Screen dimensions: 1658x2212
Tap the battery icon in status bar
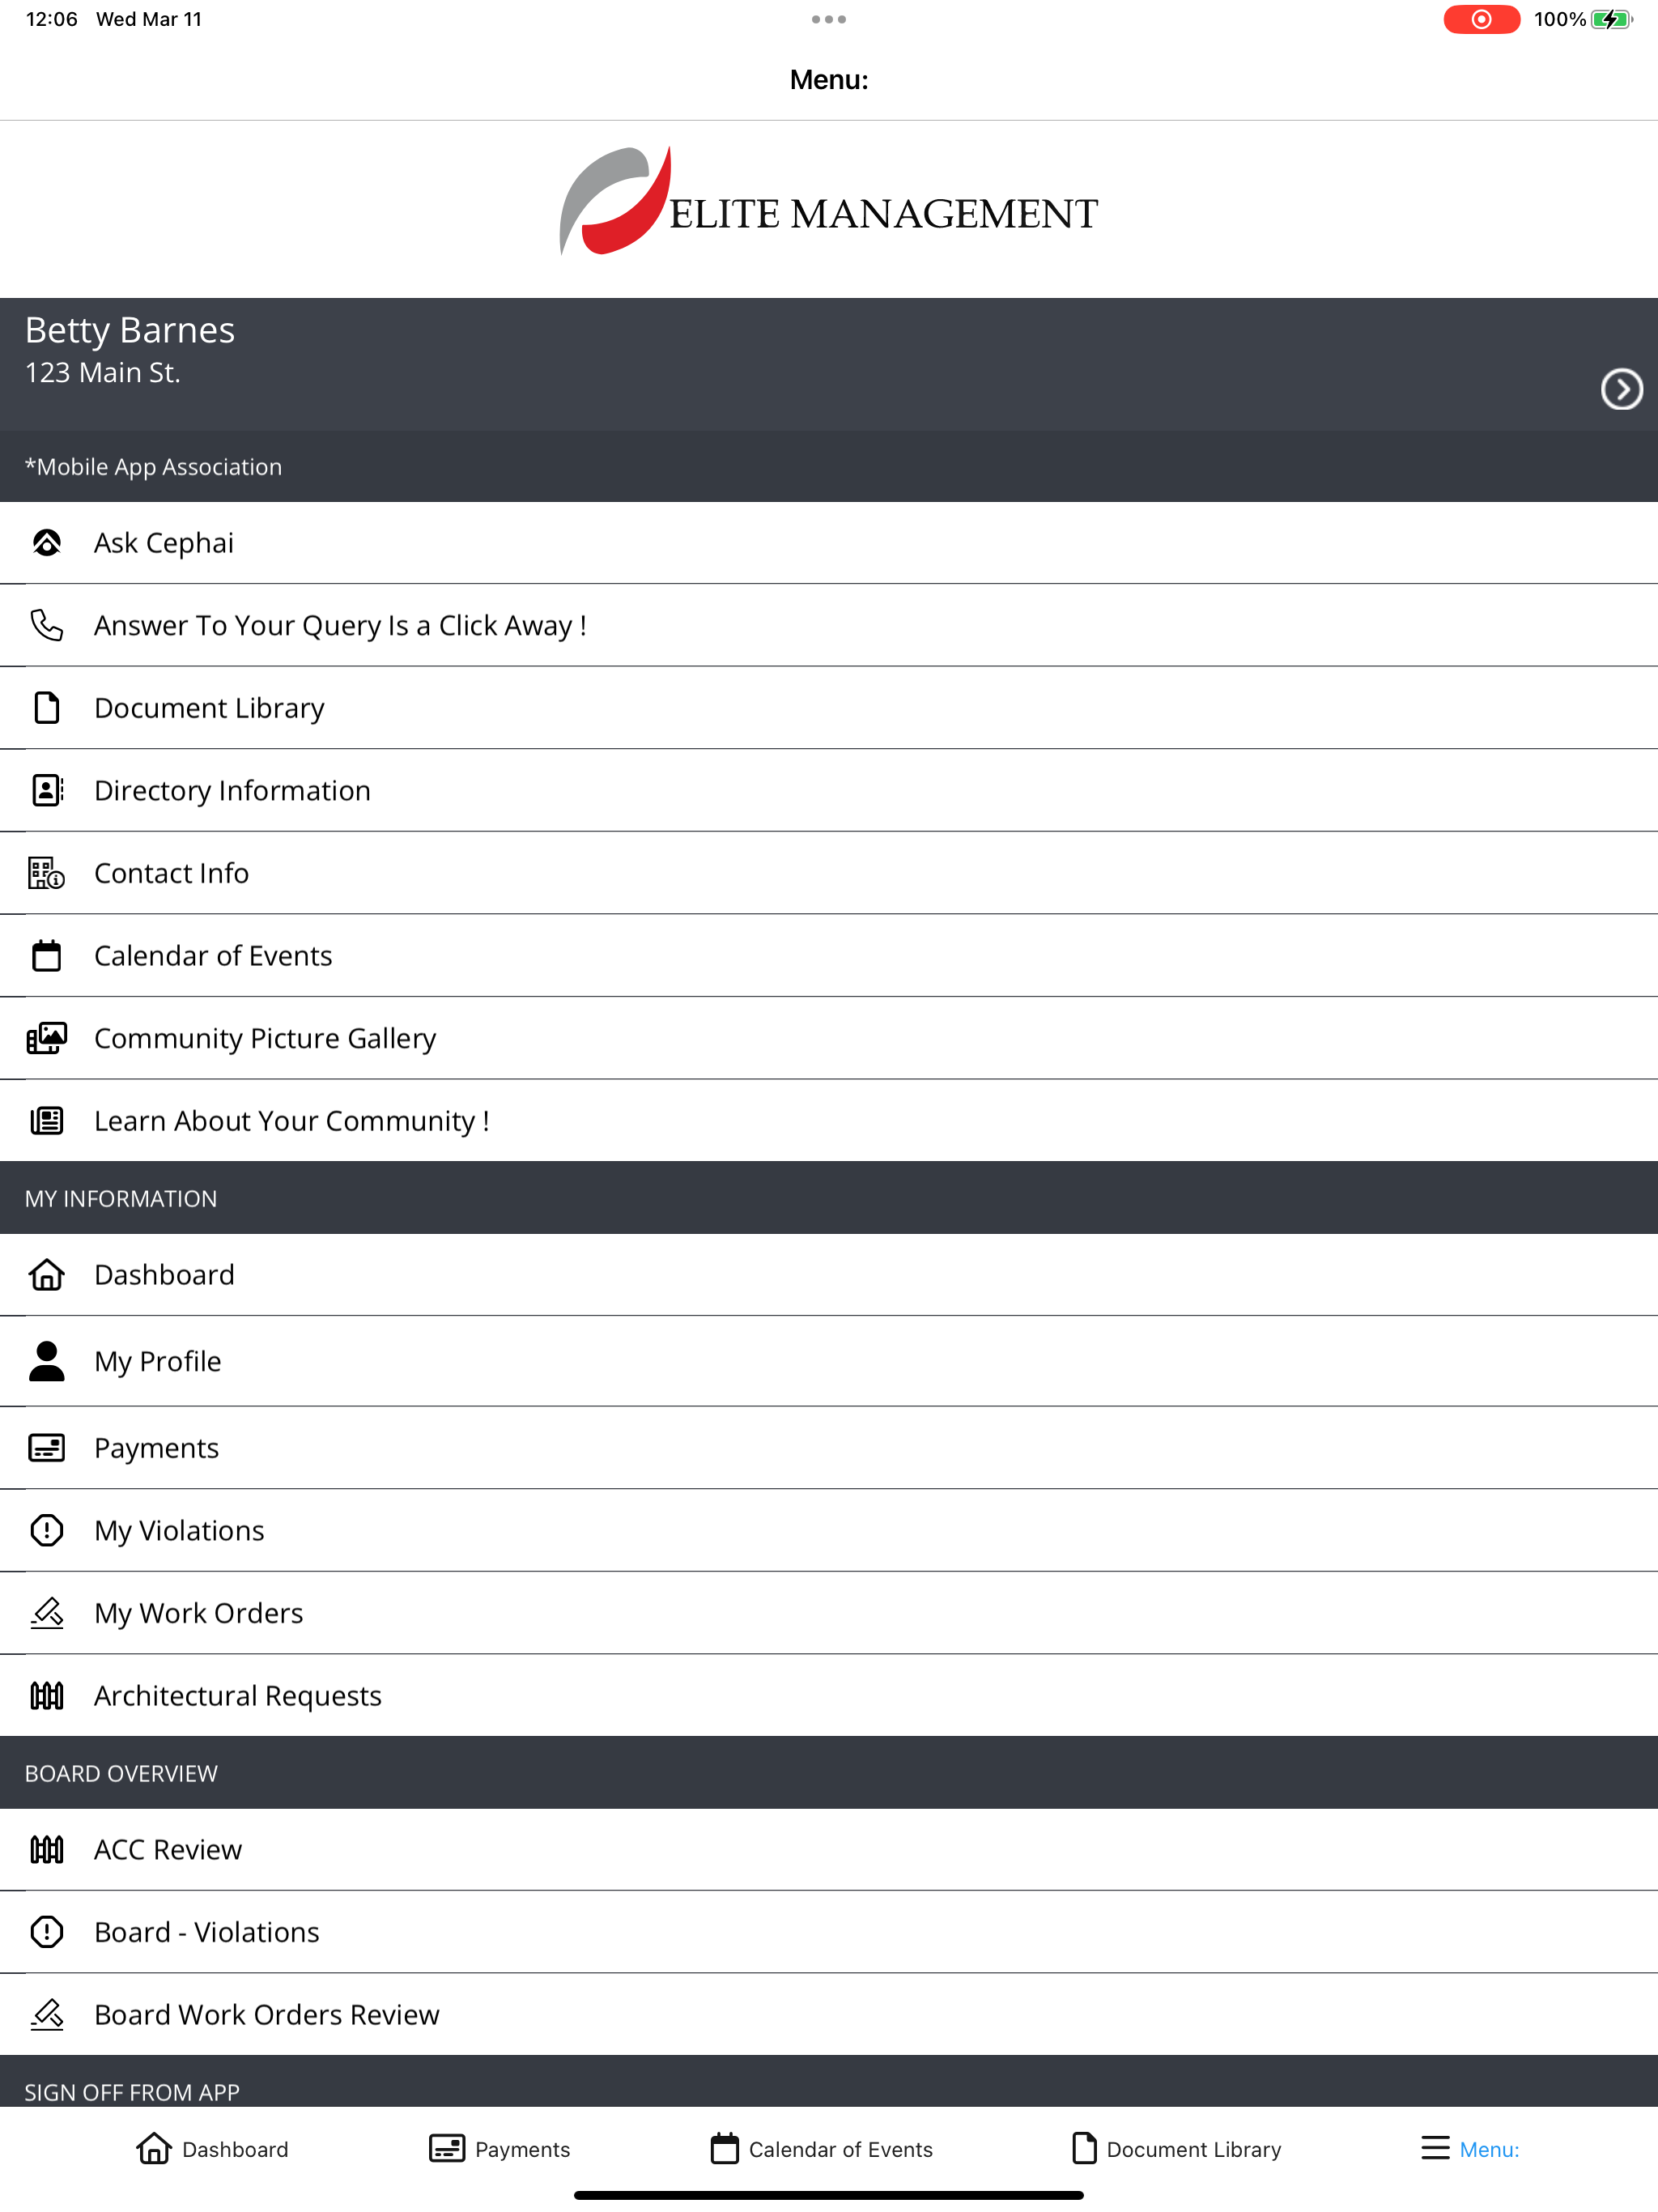tap(1612, 19)
